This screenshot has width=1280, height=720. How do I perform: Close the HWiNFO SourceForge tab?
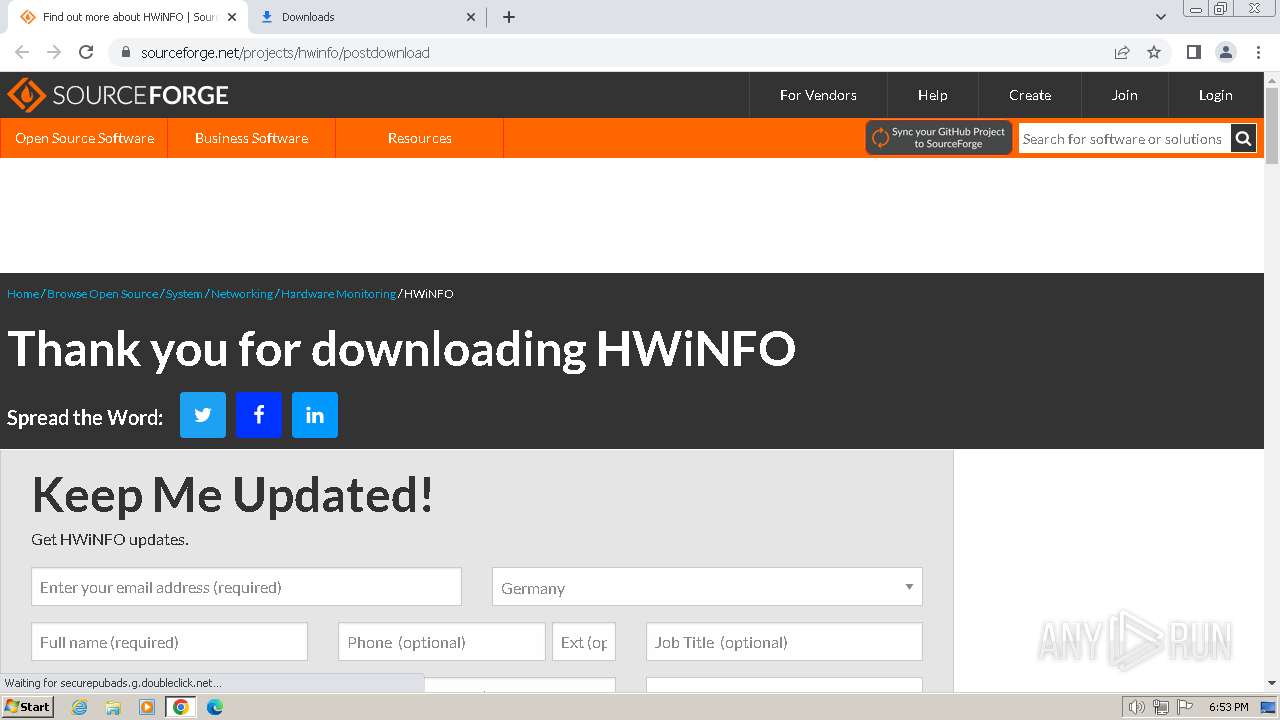232,17
